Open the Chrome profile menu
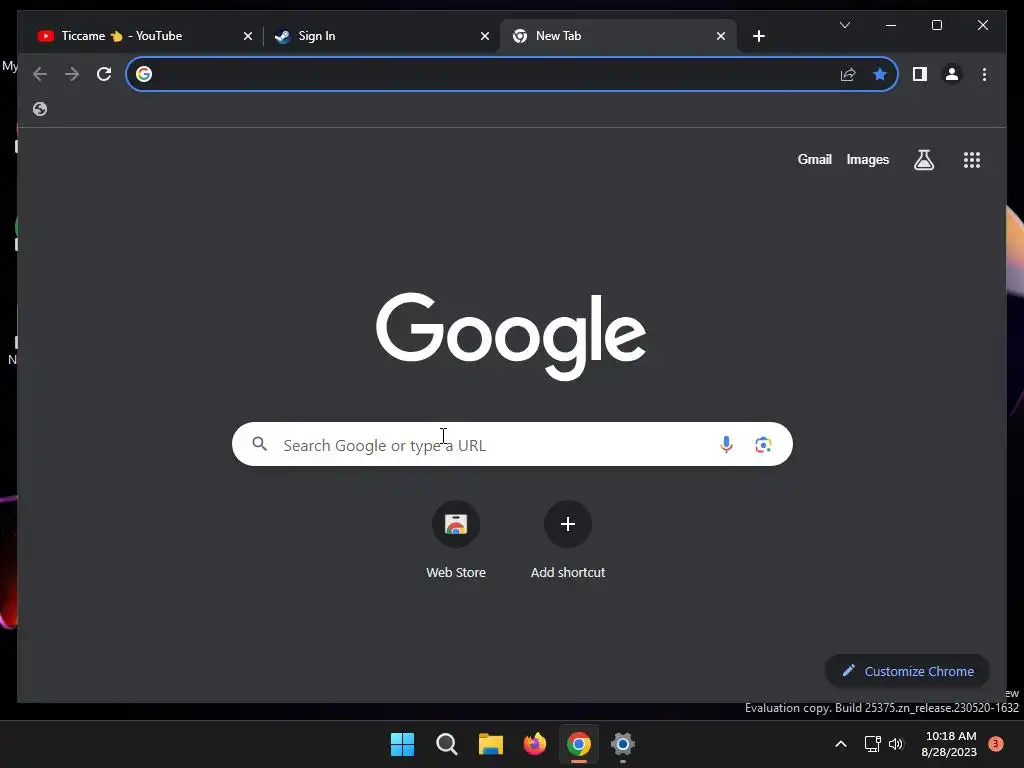The image size is (1024, 768). pos(952,74)
